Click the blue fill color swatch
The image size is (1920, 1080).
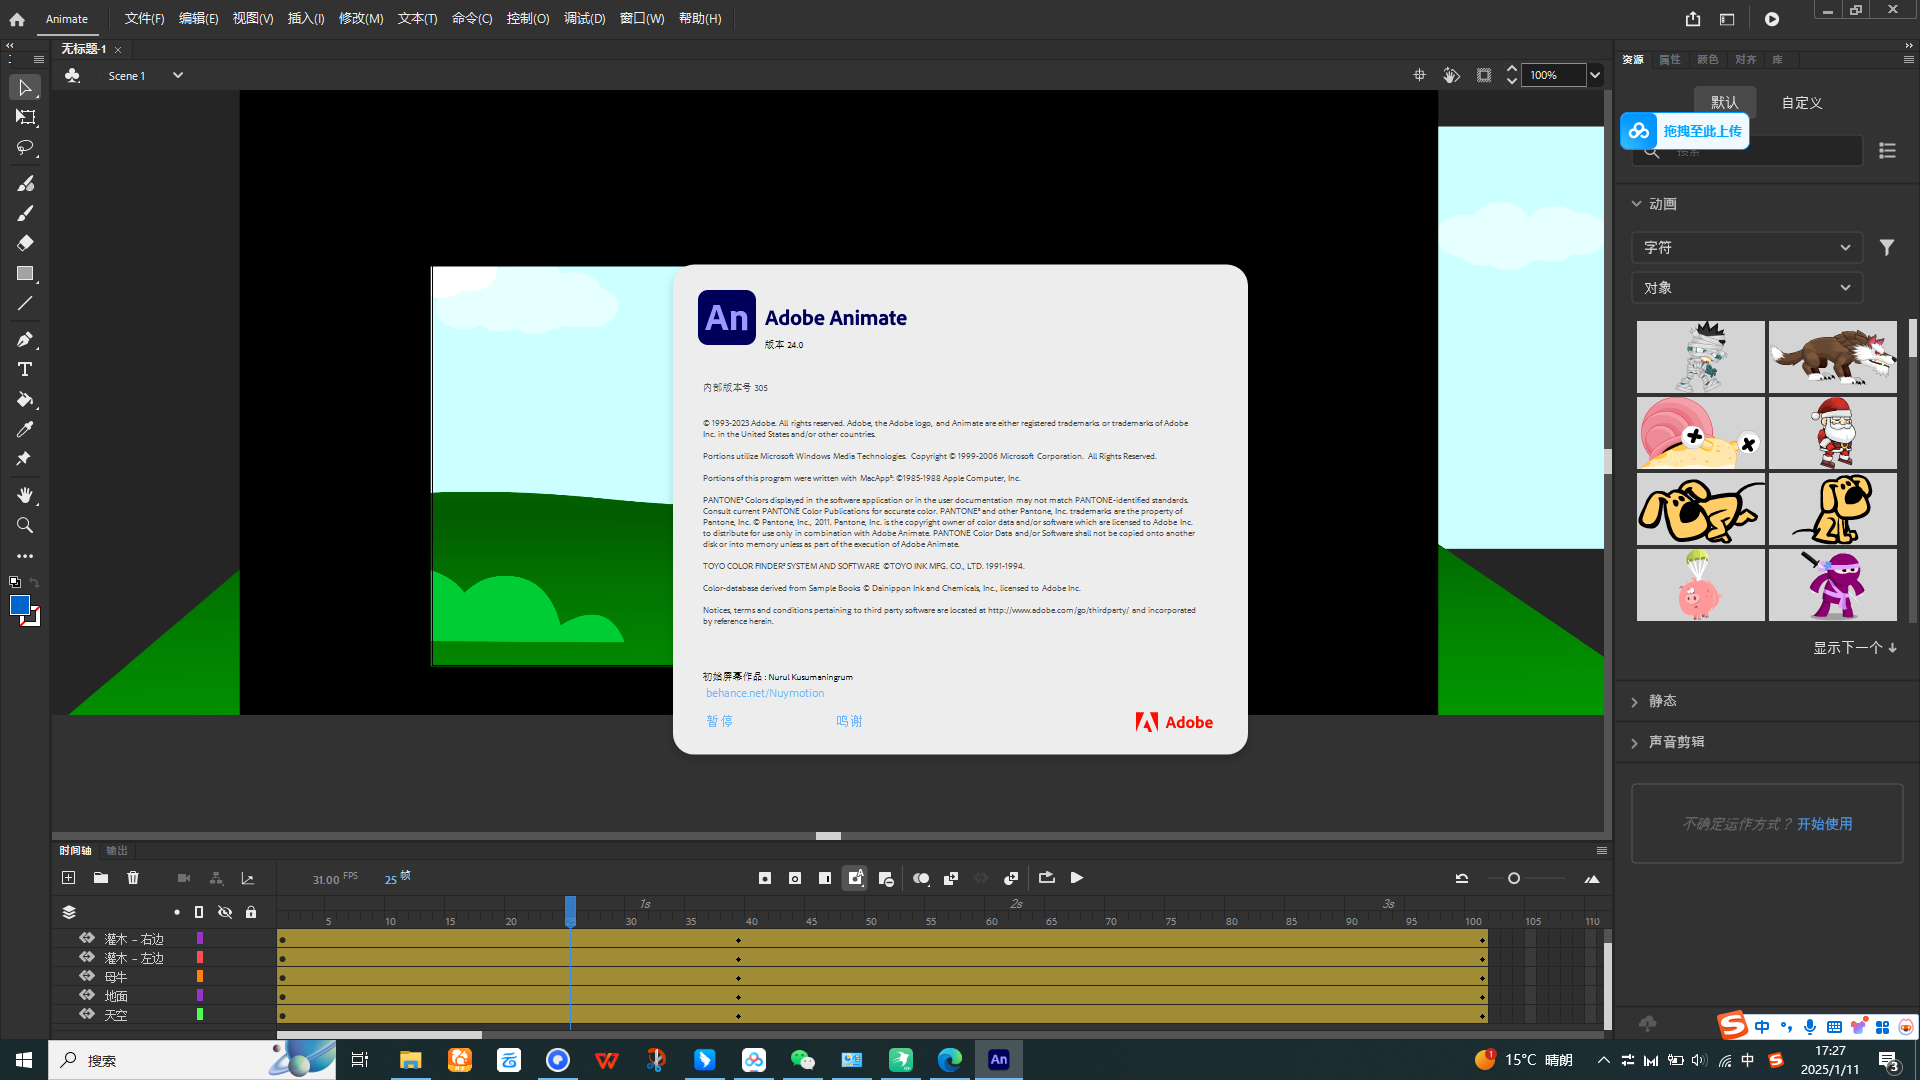[19, 605]
